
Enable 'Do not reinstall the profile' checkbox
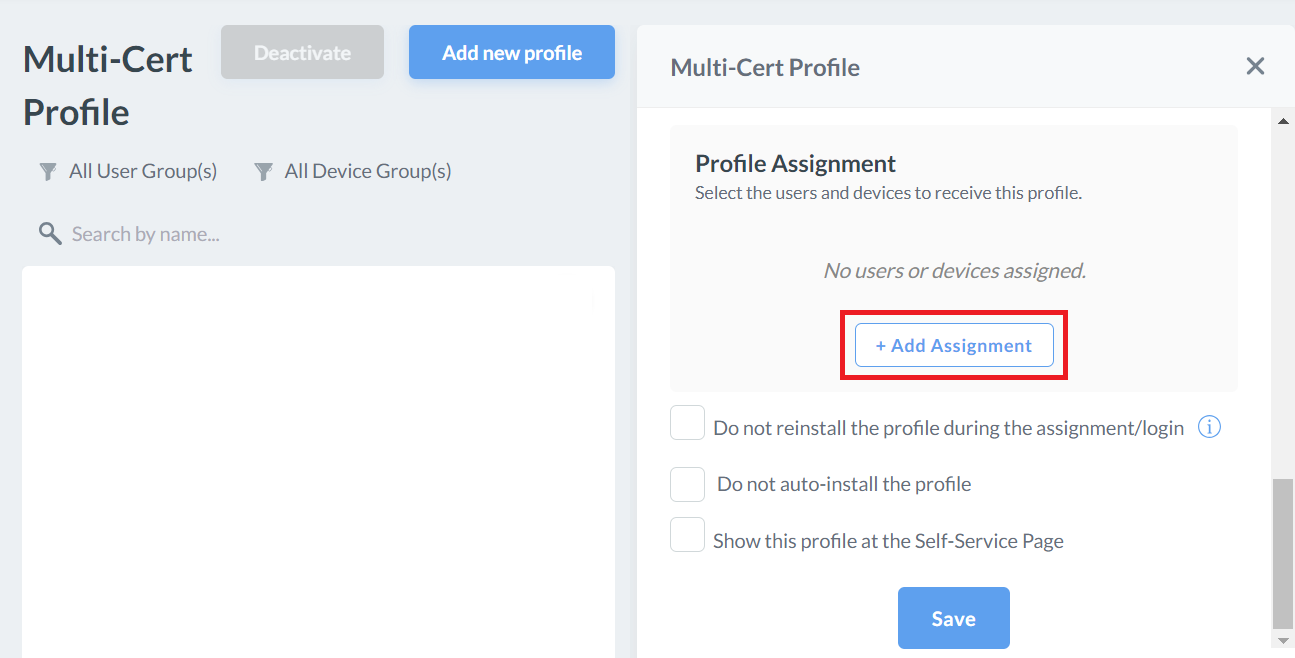[687, 423]
